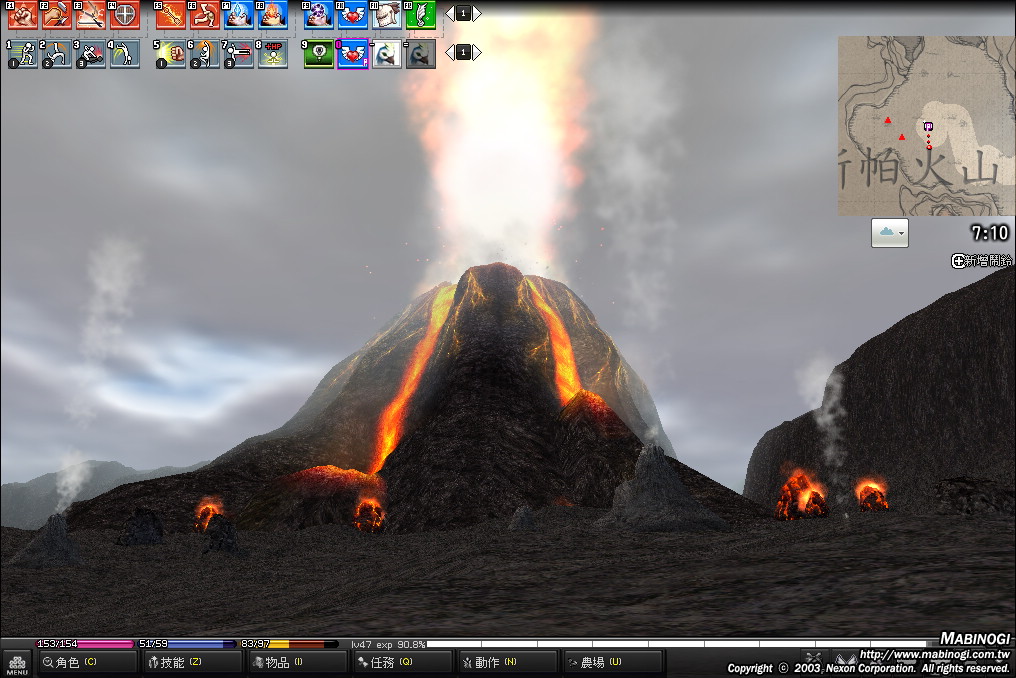Go to previous page of bottom hotkey bar
Viewport: 1016px width, 678px height.
pos(450,52)
